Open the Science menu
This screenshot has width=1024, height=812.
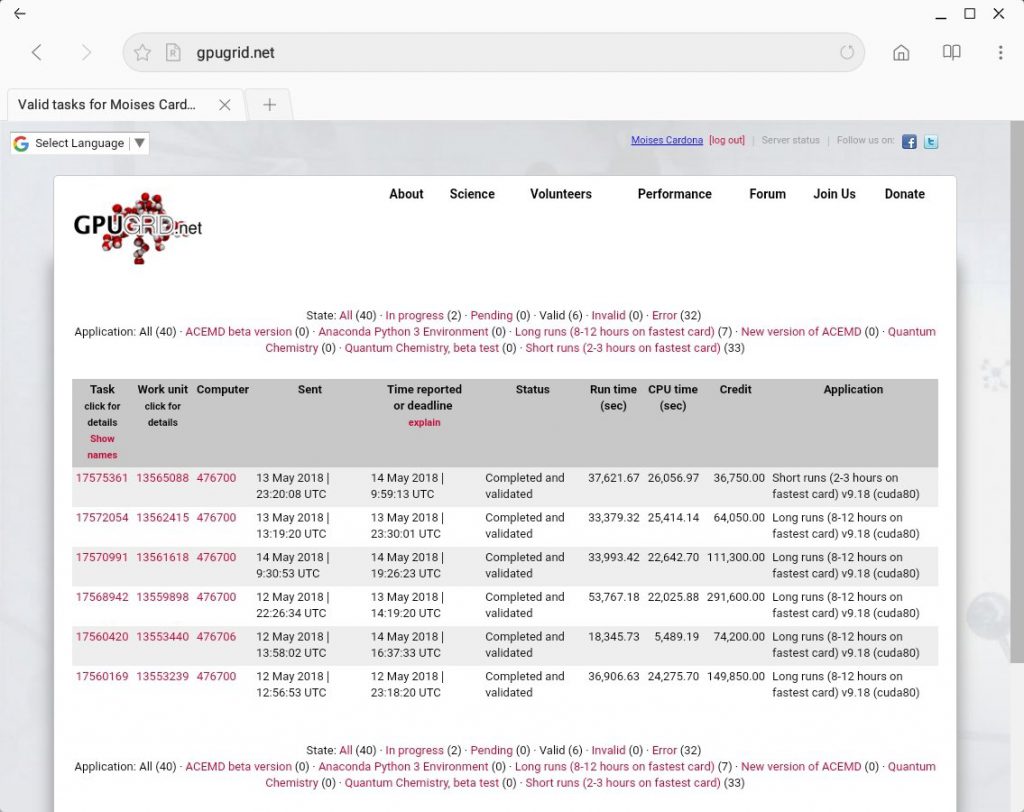[472, 194]
